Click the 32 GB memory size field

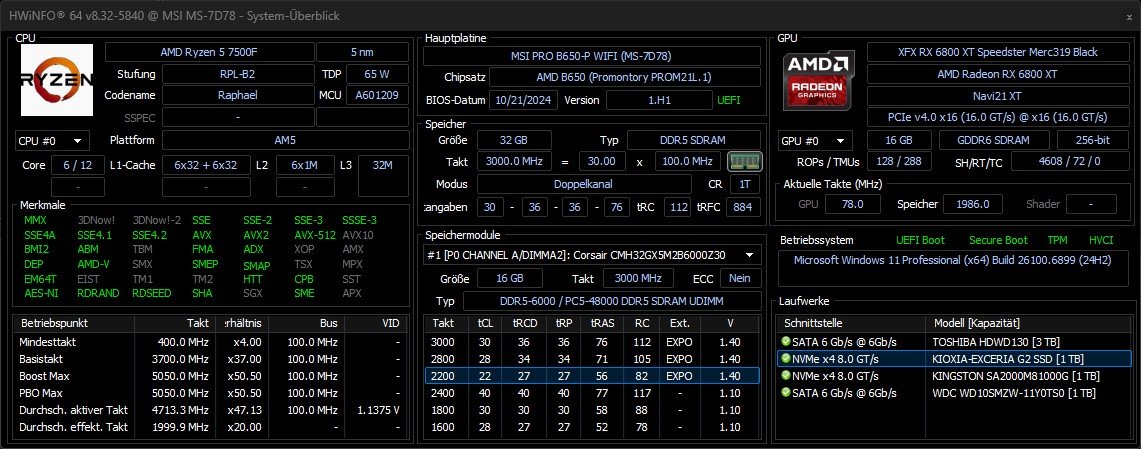pyautogui.click(x=514, y=140)
